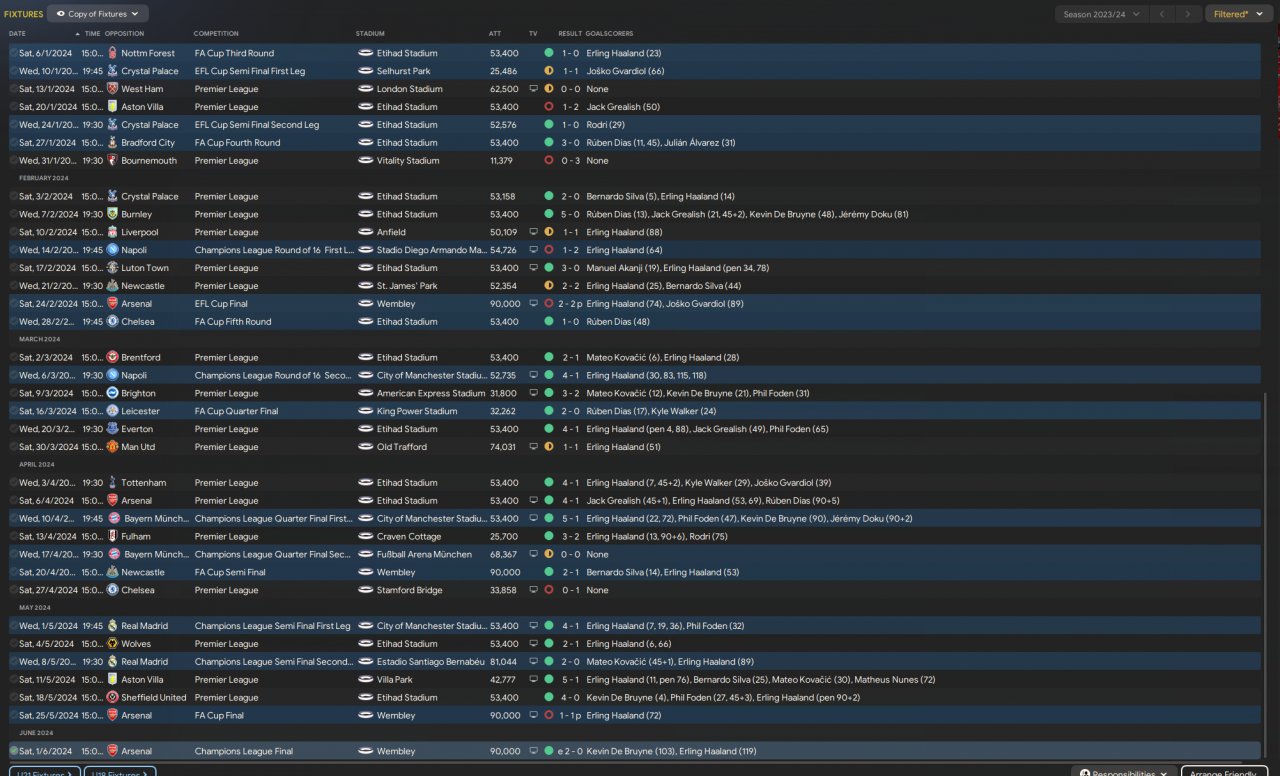Open the Responsibilities dropdown
The height and width of the screenshot is (776, 1280).
point(1124,773)
